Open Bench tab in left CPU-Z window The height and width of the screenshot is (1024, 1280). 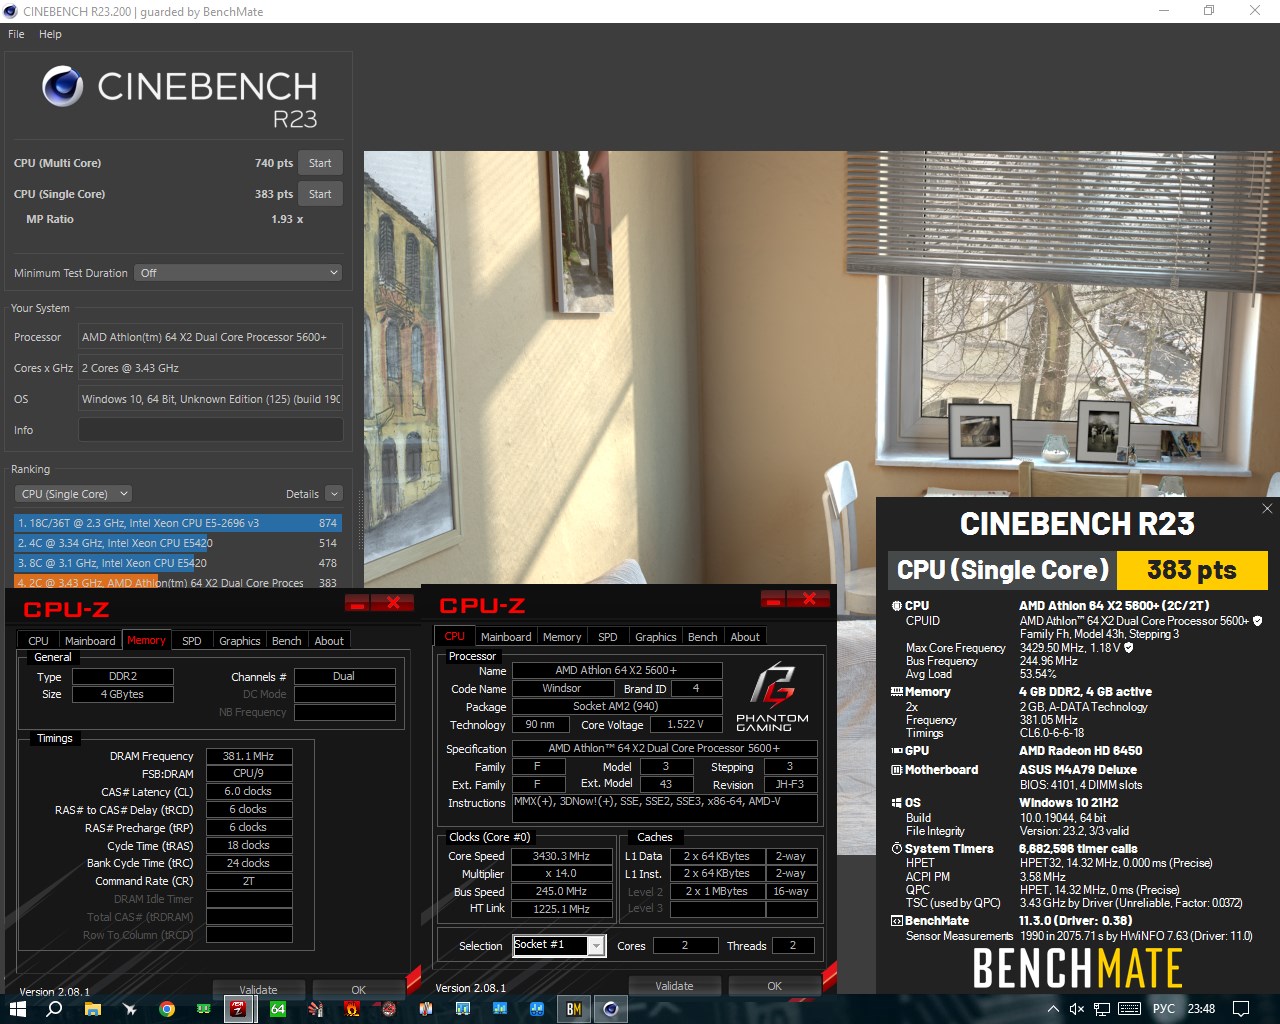point(287,641)
